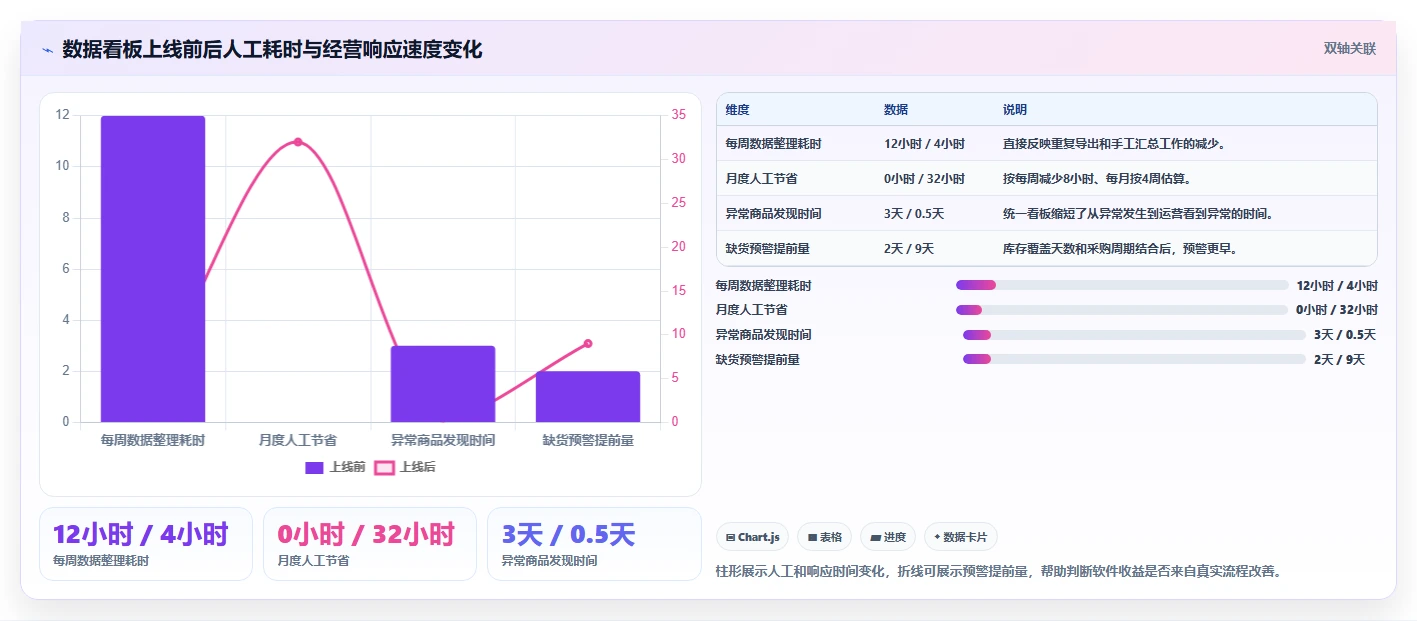The image size is (1417, 621).
Task: Click the 异常商品发现时间 label beside its progress bar
Action: (x=764, y=335)
